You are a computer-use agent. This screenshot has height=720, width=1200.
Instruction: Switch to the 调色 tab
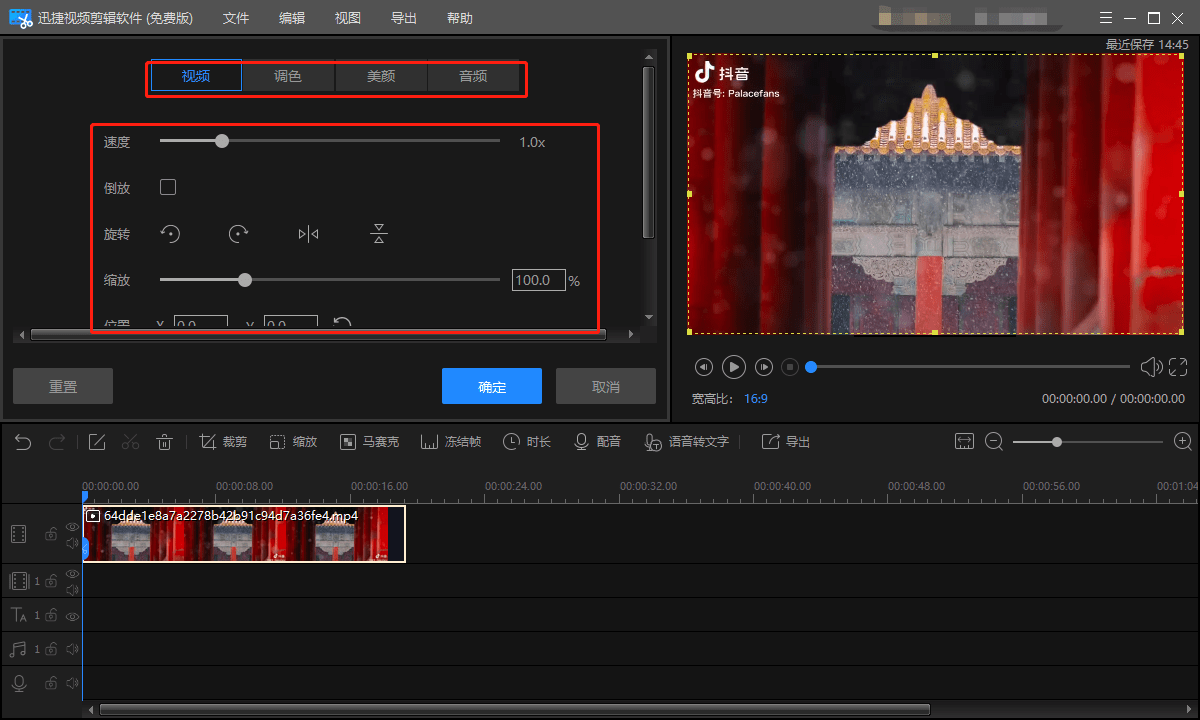[288, 76]
